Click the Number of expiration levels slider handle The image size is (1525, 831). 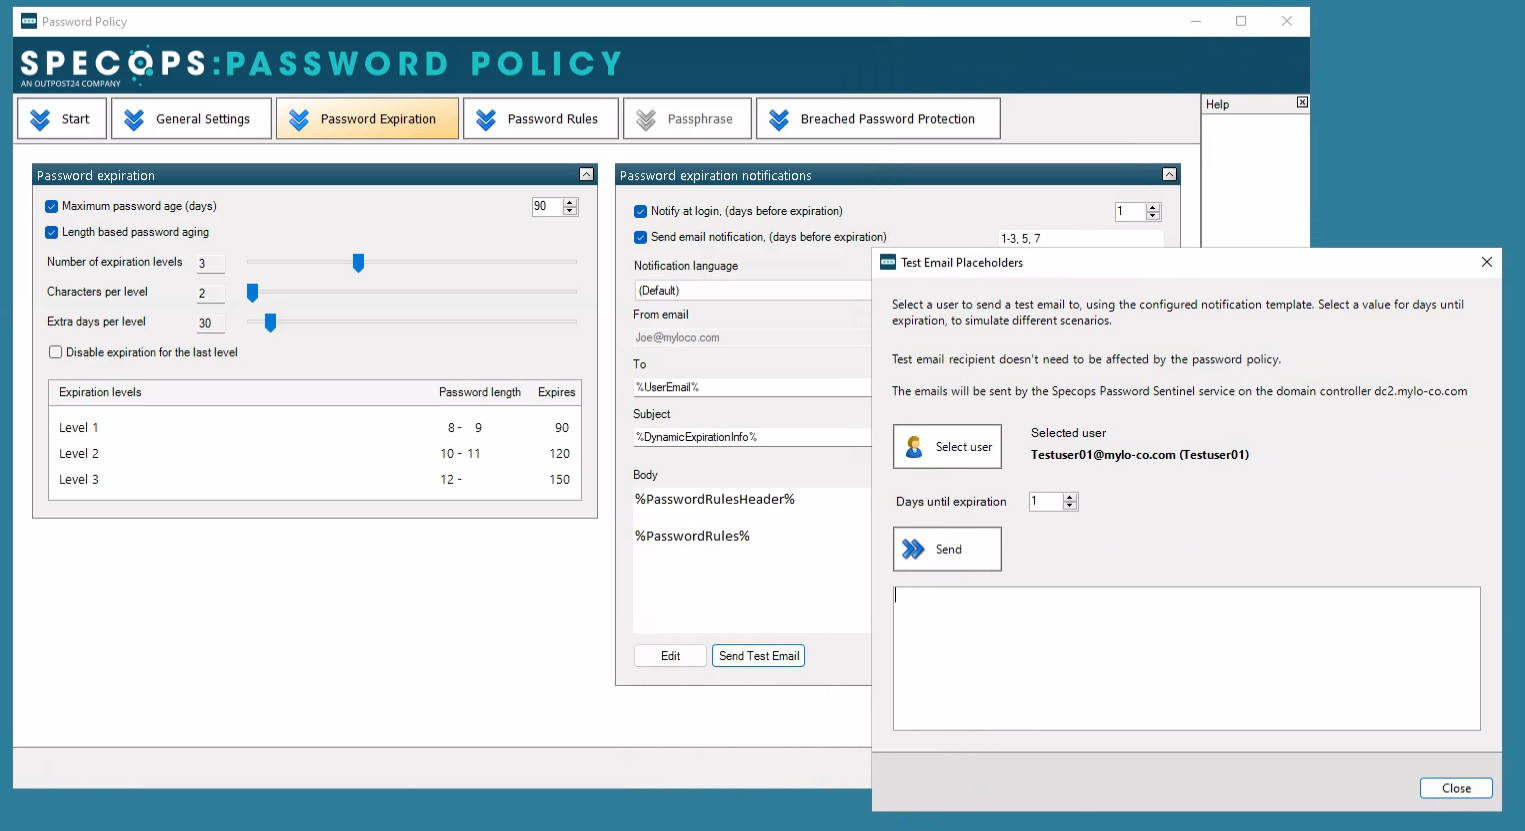(x=358, y=263)
